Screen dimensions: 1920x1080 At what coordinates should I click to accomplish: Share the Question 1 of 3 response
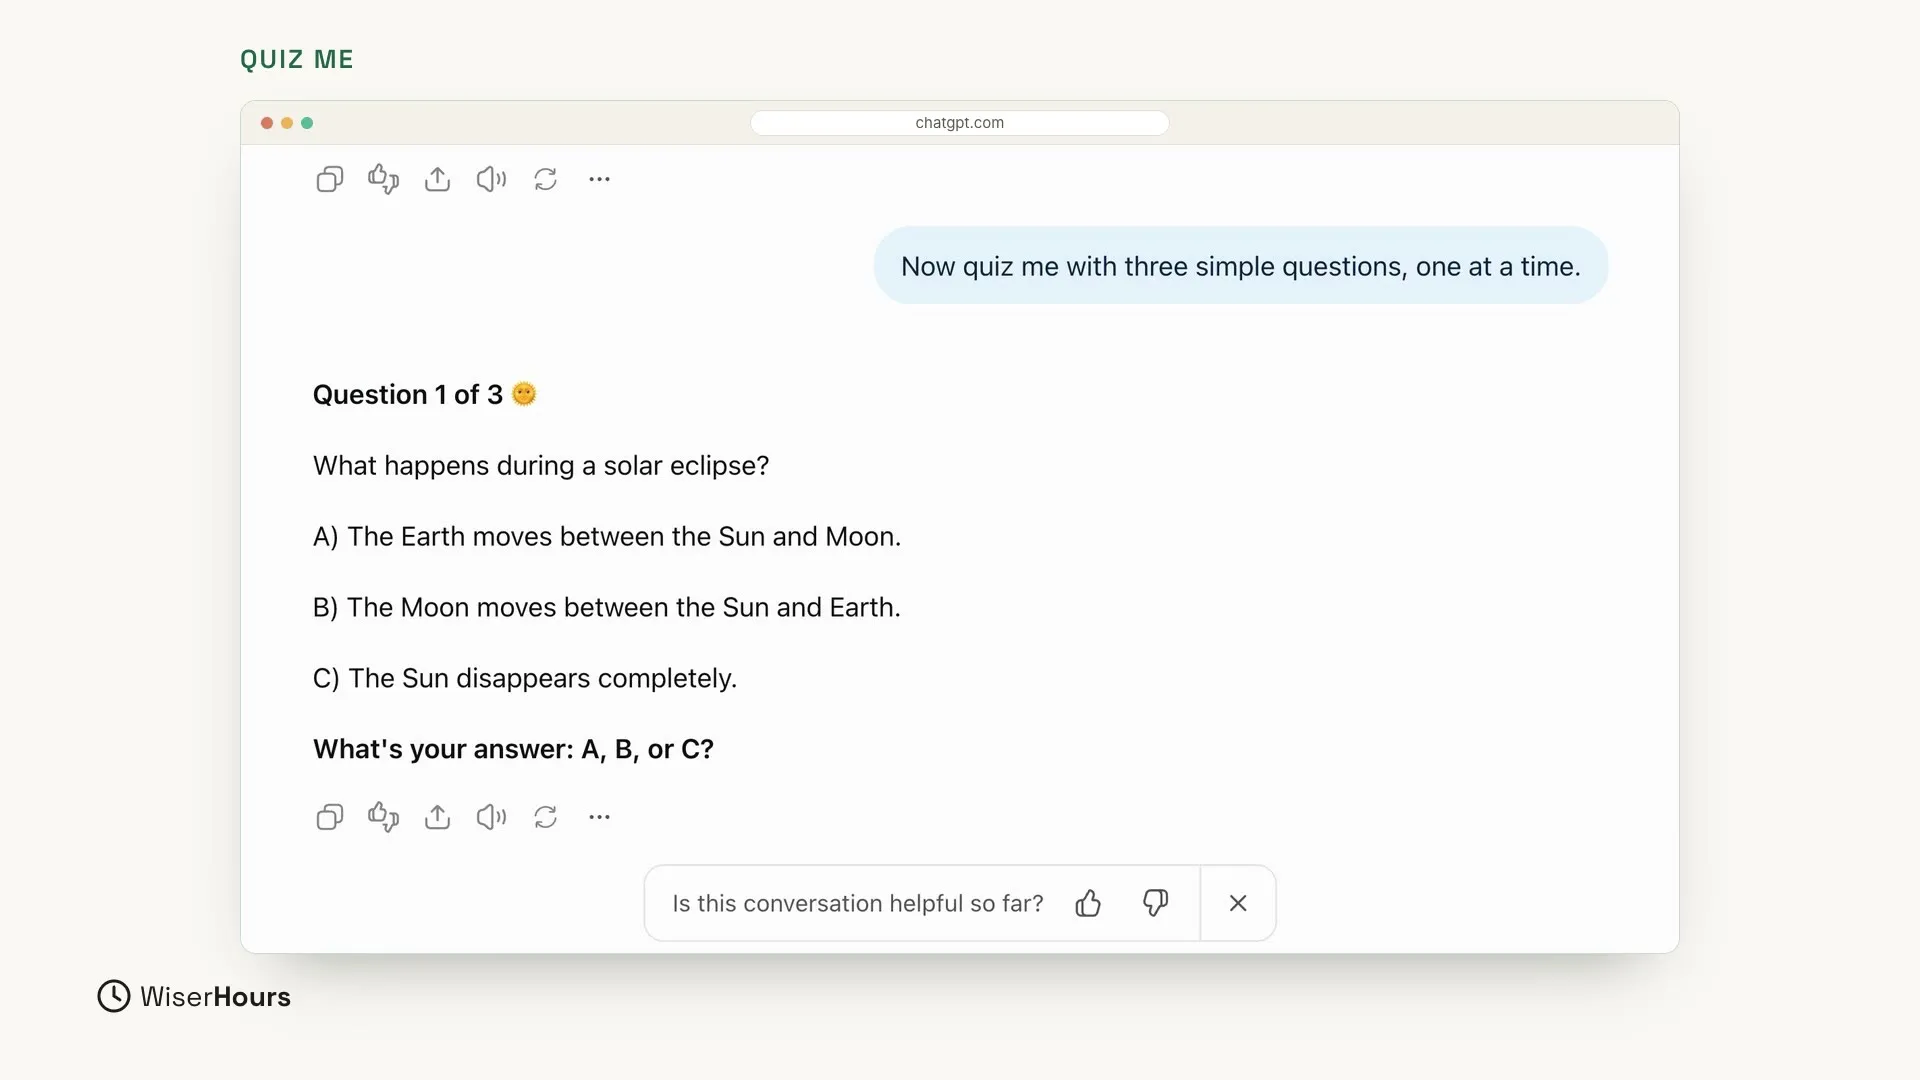(x=437, y=817)
